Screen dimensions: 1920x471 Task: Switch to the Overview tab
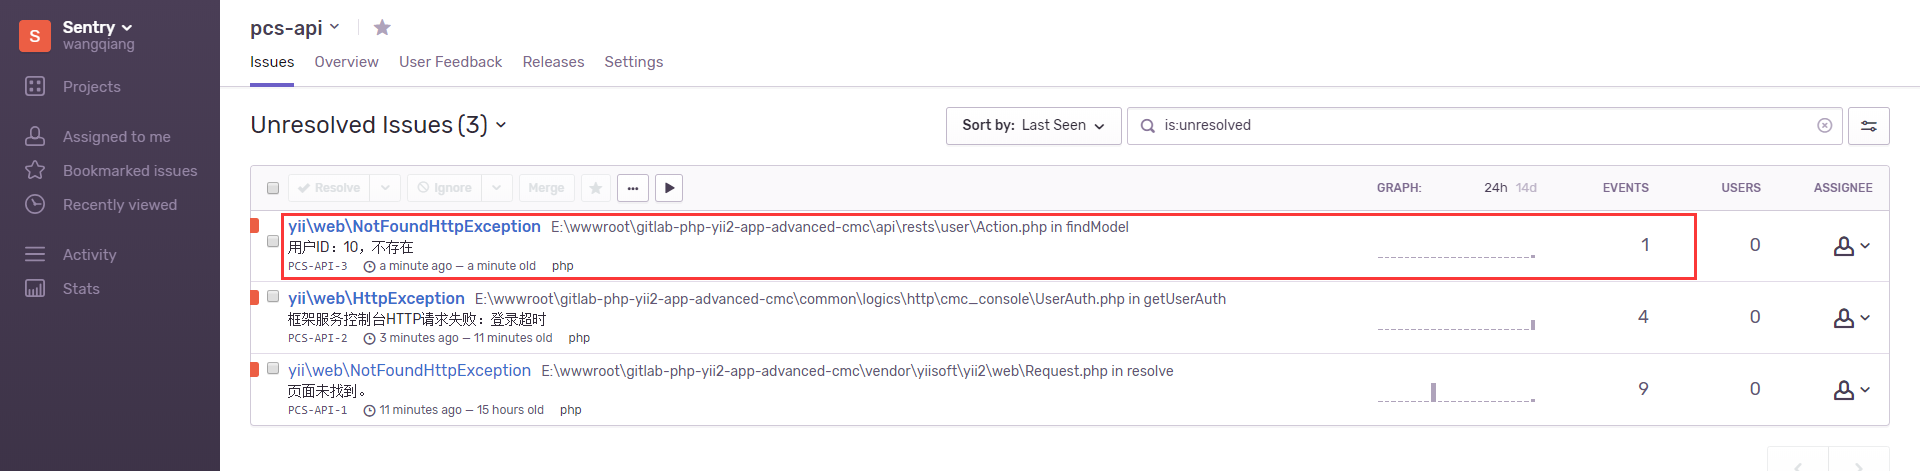(x=346, y=62)
